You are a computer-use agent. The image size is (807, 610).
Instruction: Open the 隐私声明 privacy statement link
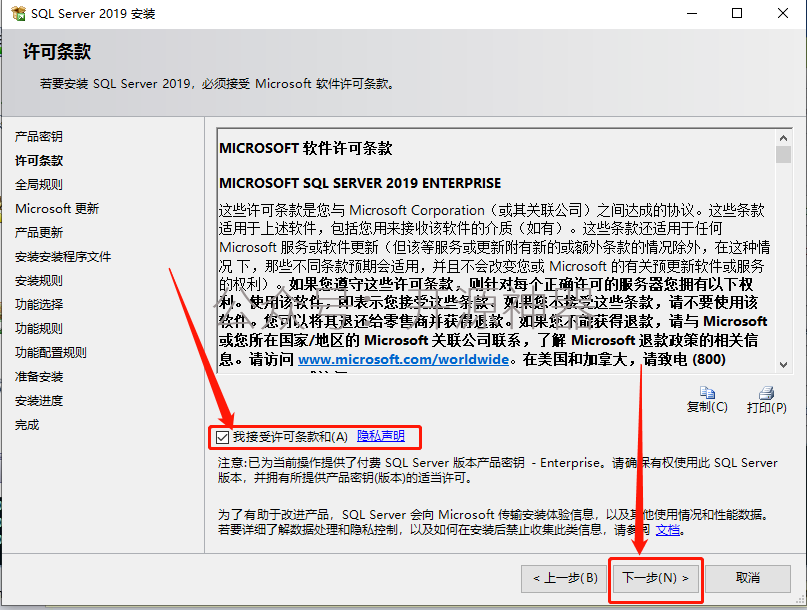click(381, 436)
